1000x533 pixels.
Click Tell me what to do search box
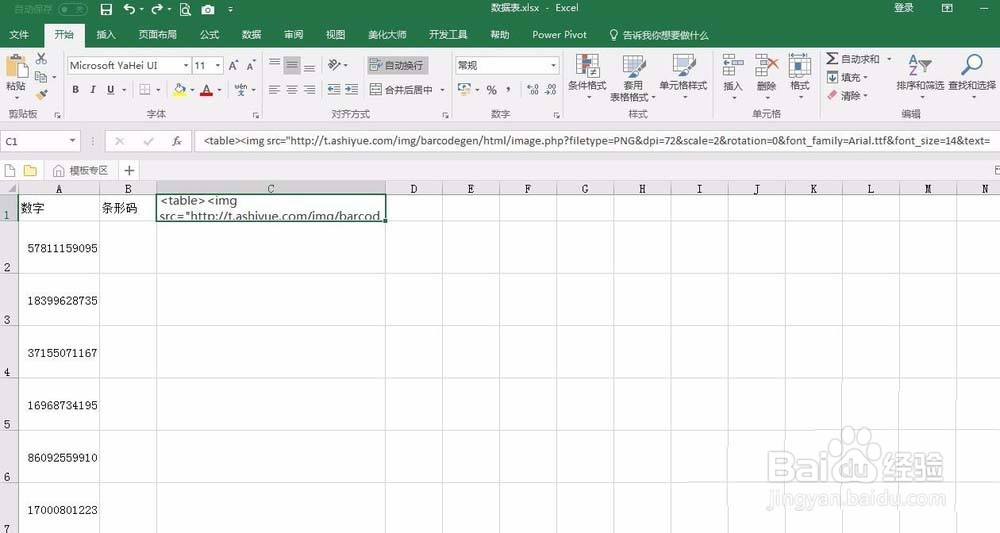point(659,35)
